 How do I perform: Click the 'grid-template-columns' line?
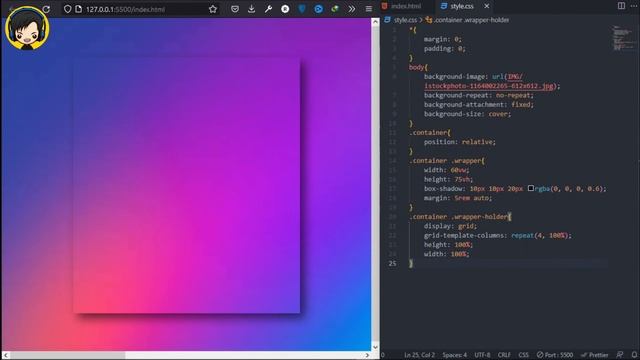tap(498, 236)
